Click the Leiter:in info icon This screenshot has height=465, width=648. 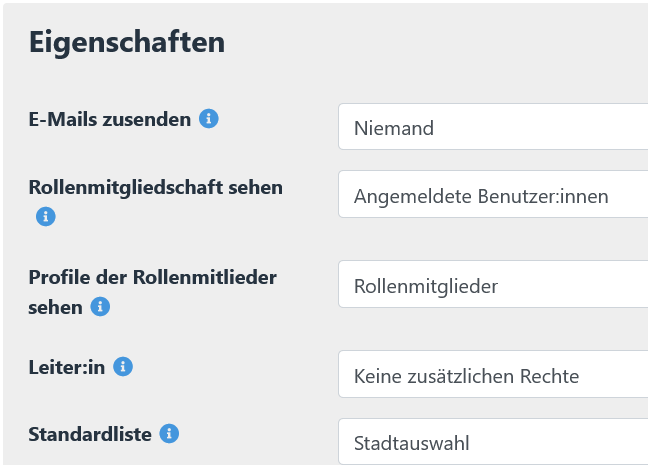(123, 367)
